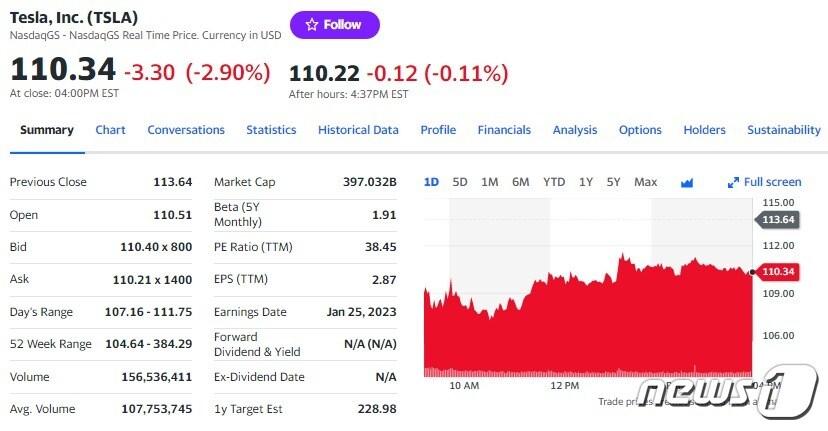The width and height of the screenshot is (828, 431).
Task: View the Profile tab
Action: click(438, 130)
